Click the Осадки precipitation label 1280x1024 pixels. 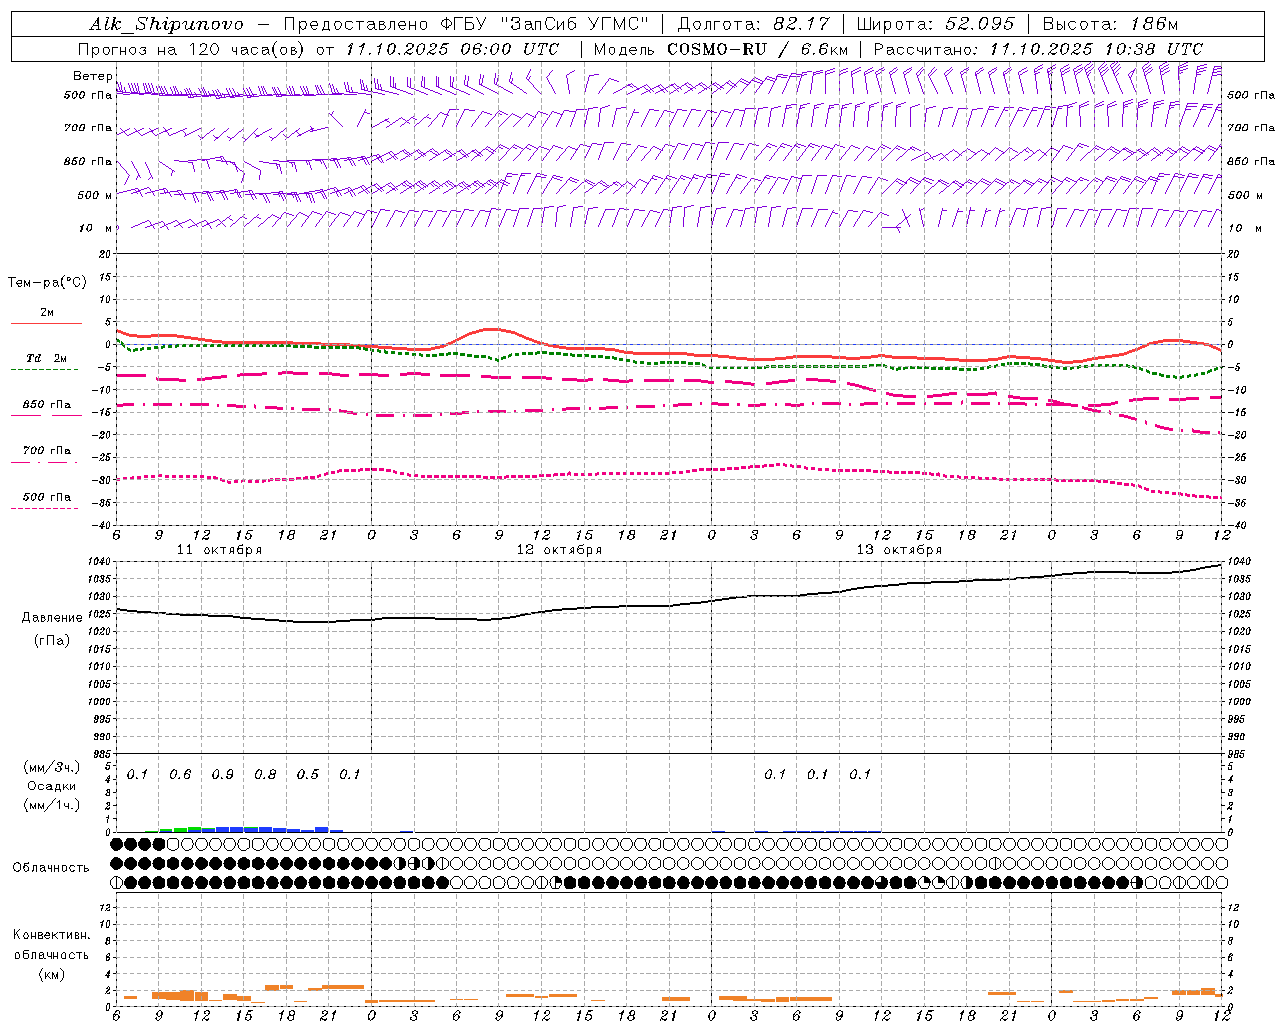tap(52, 786)
